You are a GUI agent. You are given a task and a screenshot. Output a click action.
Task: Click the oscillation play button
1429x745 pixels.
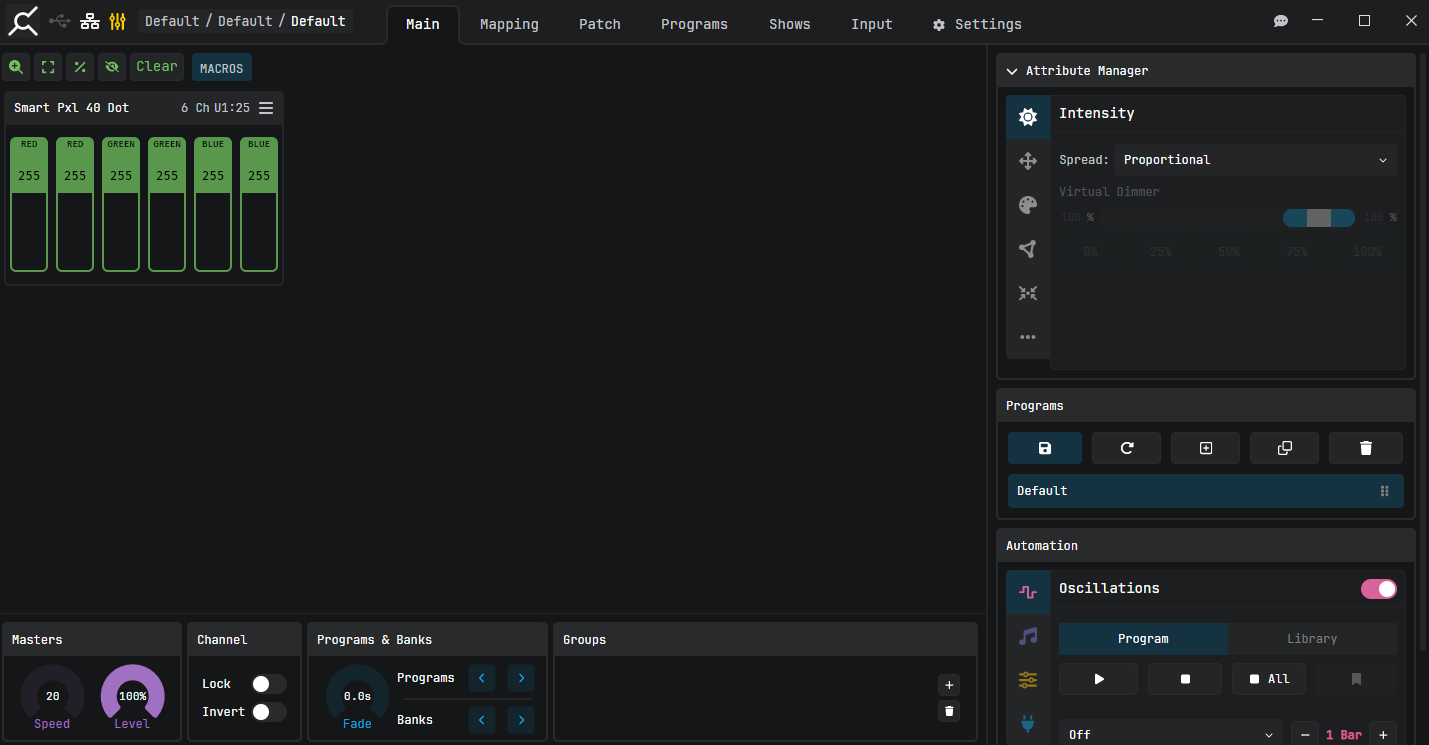[1099, 679]
